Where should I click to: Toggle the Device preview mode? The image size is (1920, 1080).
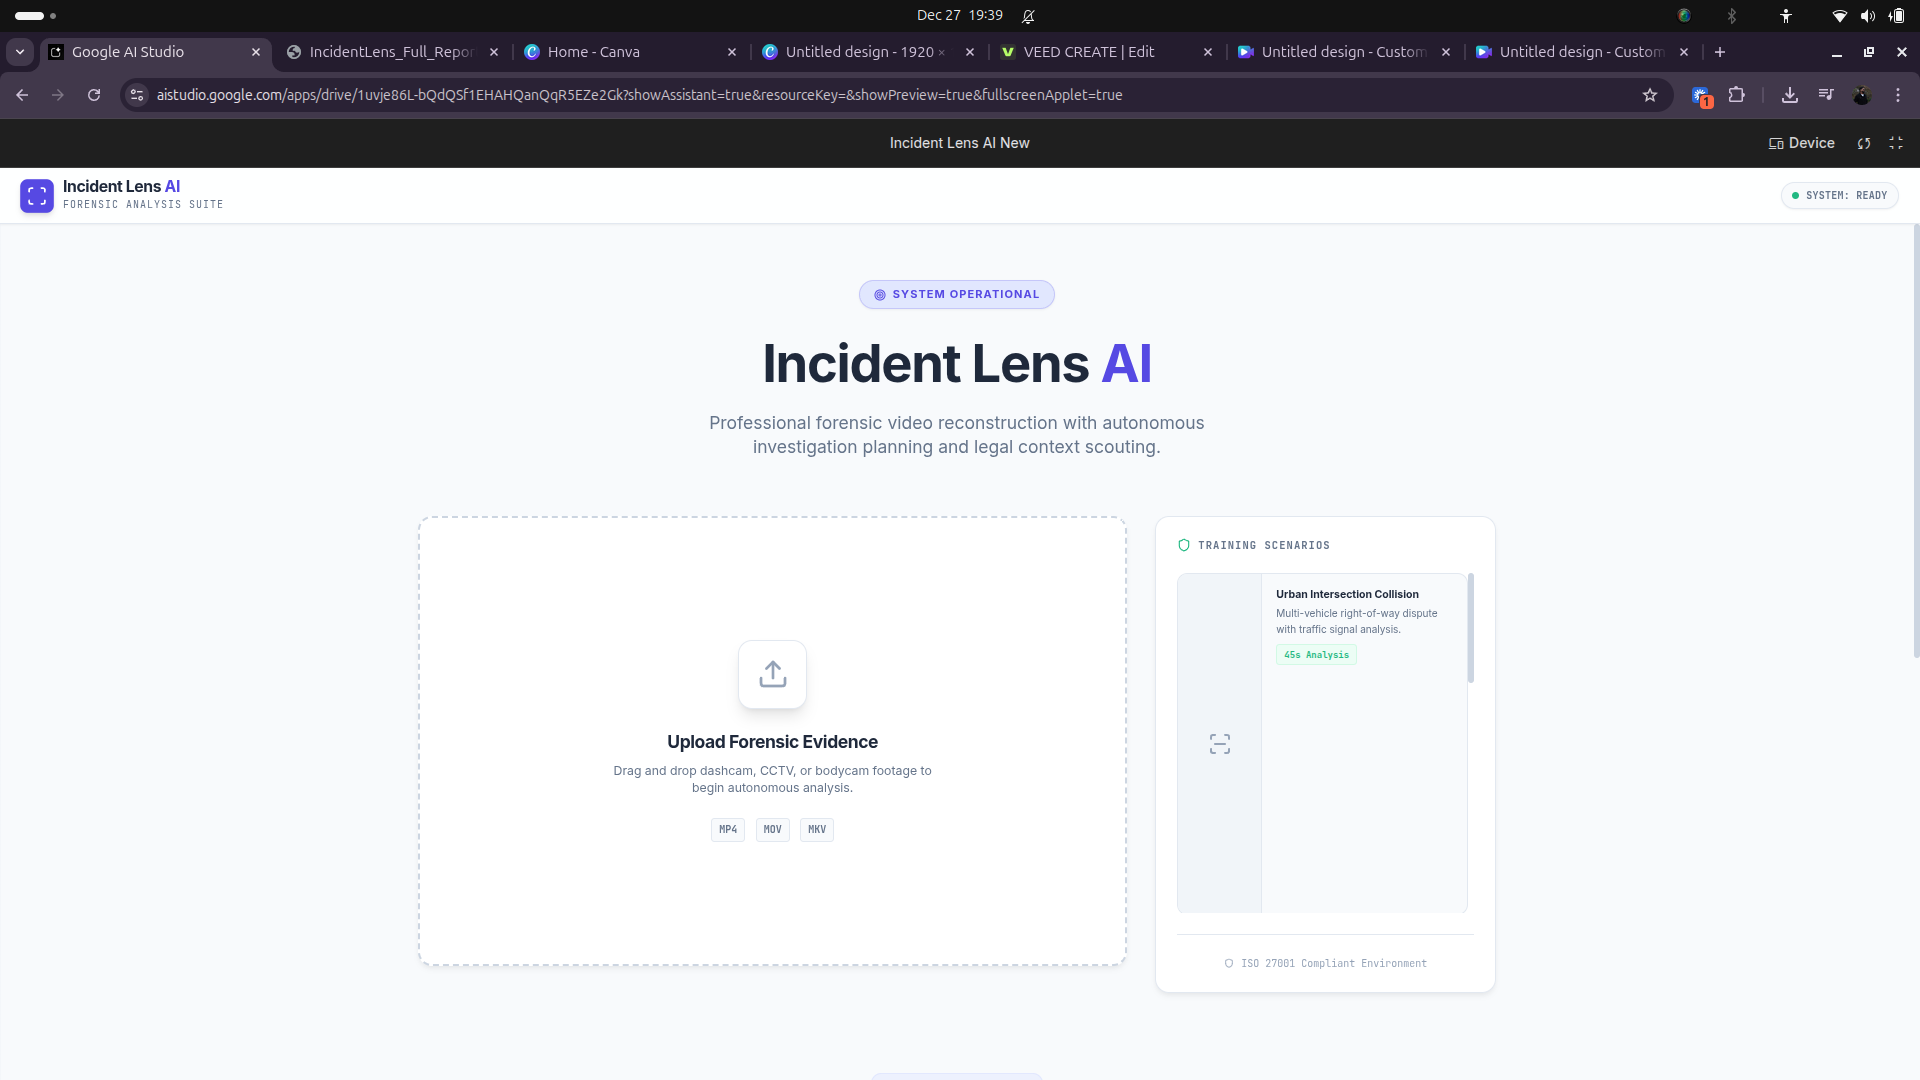click(1801, 143)
